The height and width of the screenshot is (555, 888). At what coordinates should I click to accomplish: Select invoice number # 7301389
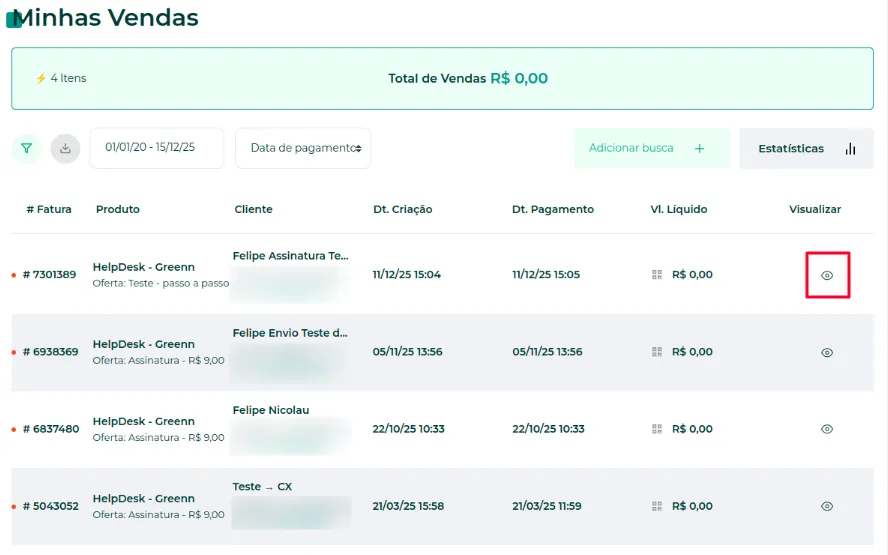[49, 275]
